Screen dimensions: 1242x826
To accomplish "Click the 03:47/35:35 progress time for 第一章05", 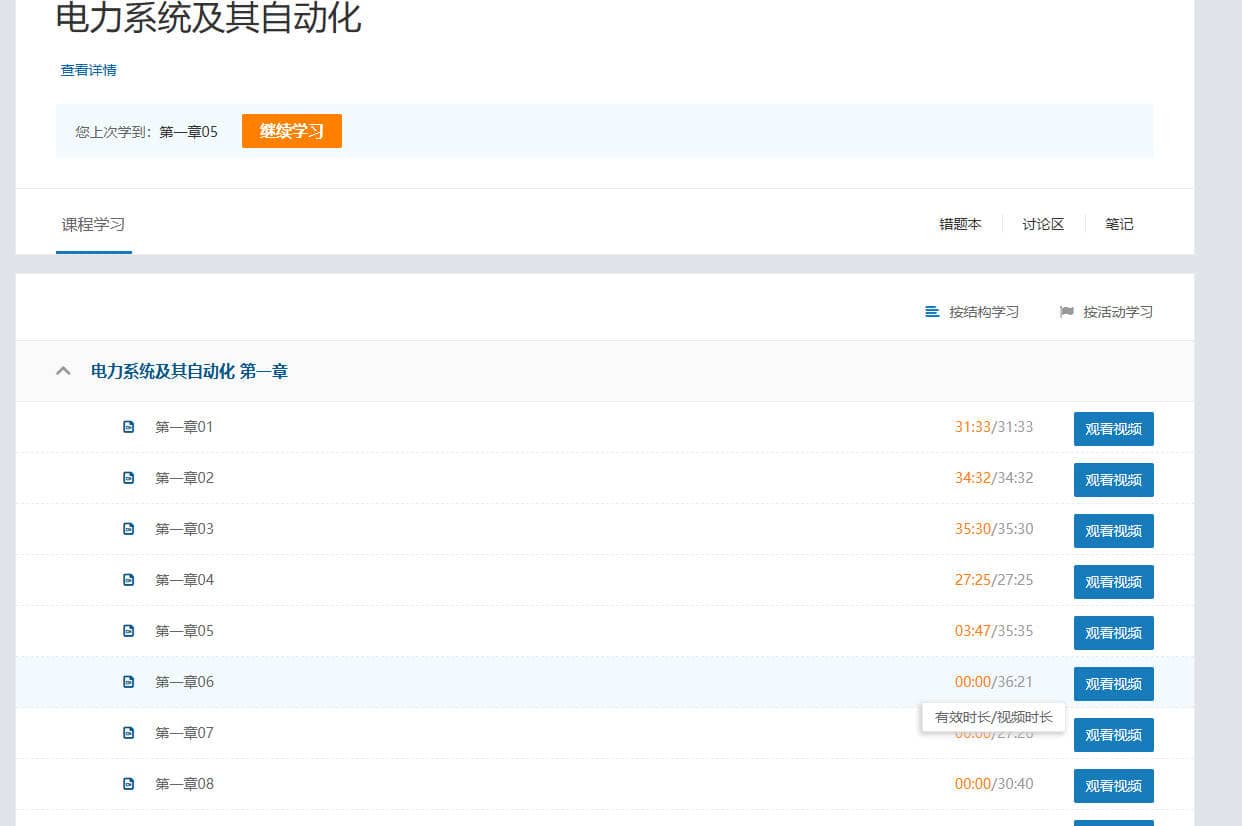I will [993, 631].
